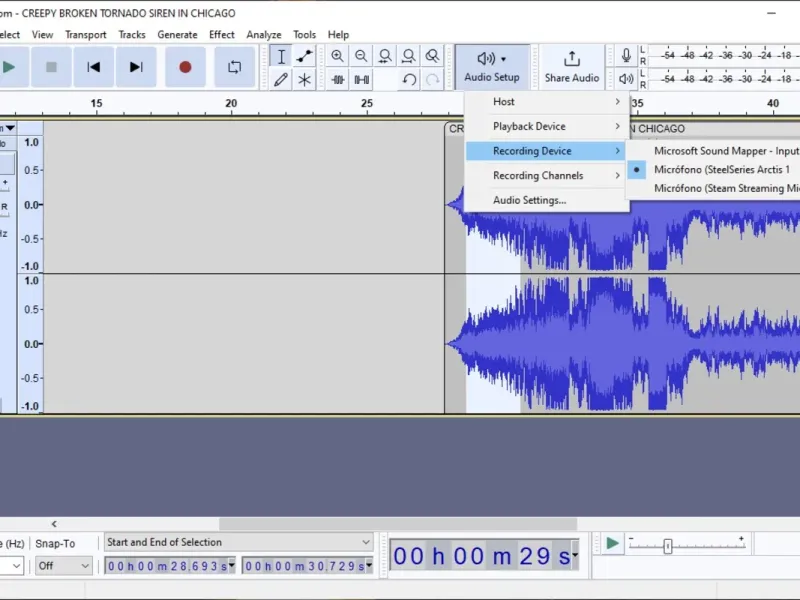
Task: Select the Envelope tool
Action: click(x=305, y=56)
